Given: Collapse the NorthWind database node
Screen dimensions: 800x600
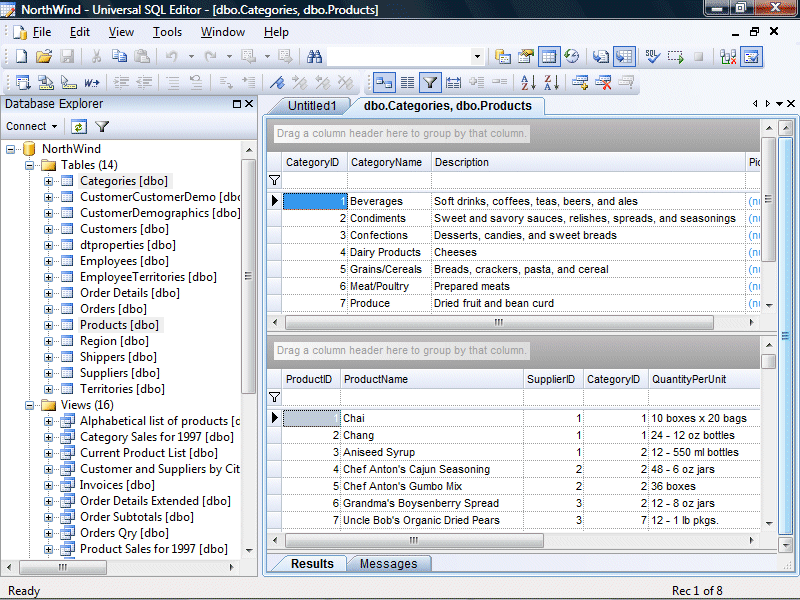Looking at the screenshot, I should pyautogui.click(x=10, y=149).
